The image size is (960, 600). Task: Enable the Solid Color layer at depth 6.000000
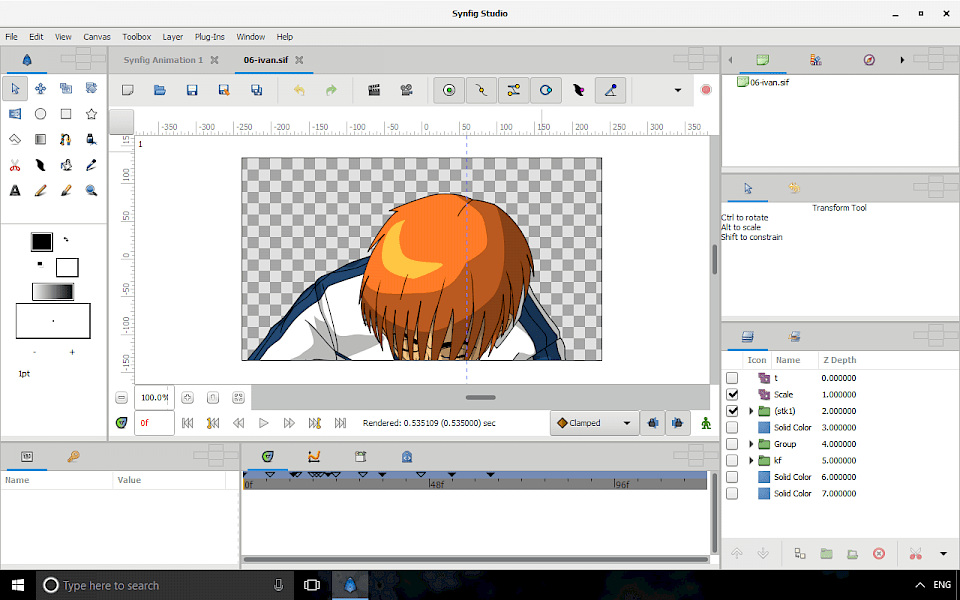click(x=732, y=477)
